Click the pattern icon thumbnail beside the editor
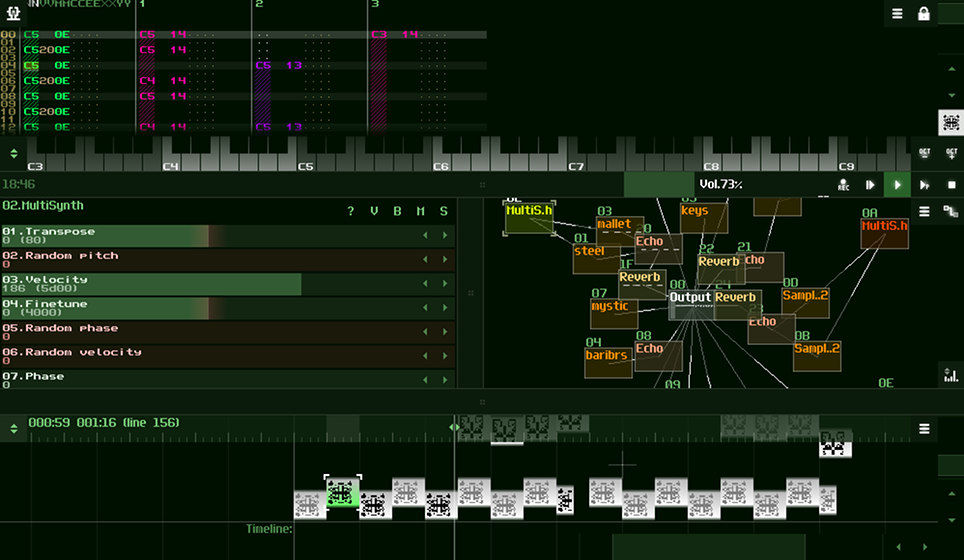Image resolution: width=964 pixels, height=560 pixels. click(x=950, y=122)
